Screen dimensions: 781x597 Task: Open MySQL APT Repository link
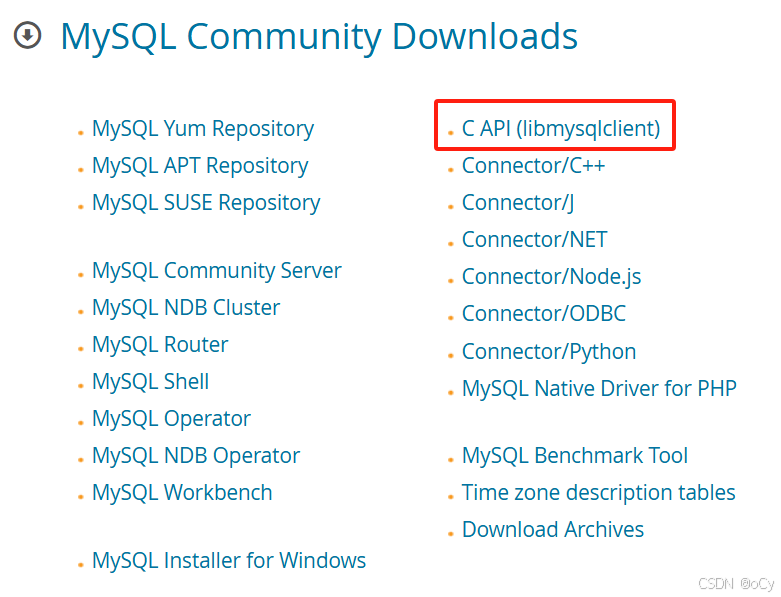[200, 166]
